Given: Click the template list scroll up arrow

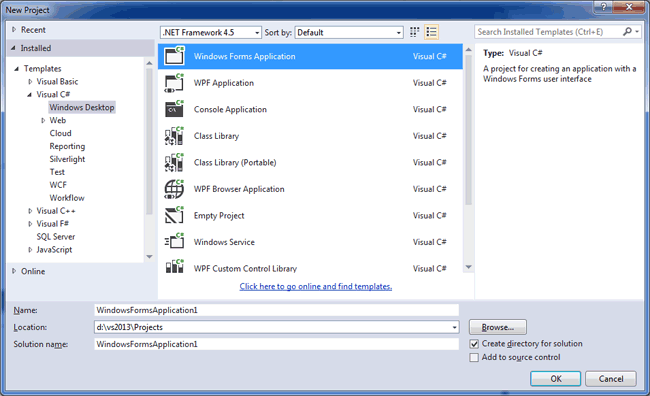Looking at the screenshot, I should [468, 50].
